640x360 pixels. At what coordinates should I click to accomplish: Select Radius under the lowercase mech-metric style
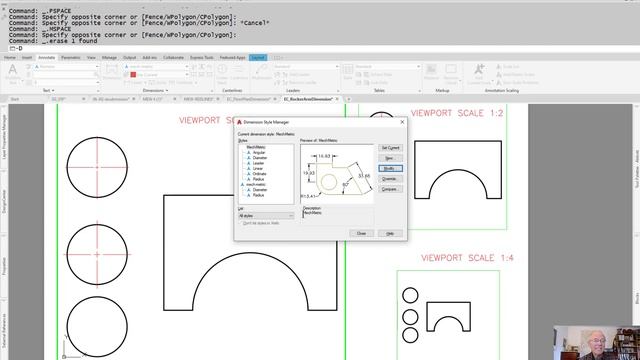[258, 195]
